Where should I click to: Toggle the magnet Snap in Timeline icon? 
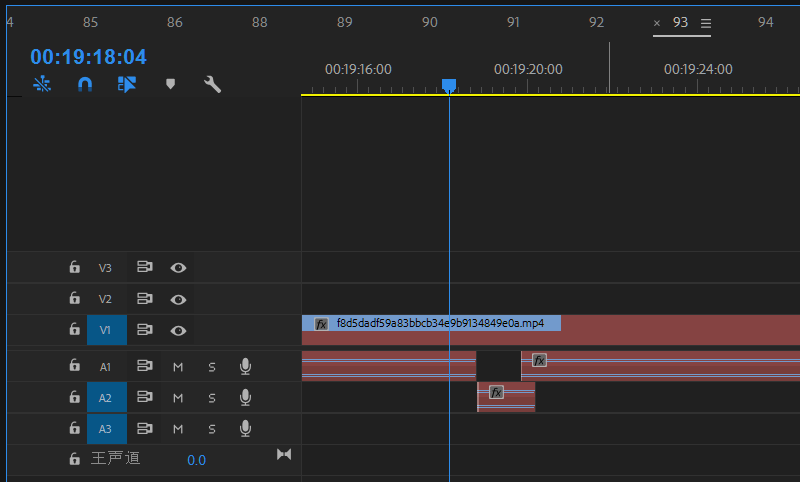(x=85, y=85)
